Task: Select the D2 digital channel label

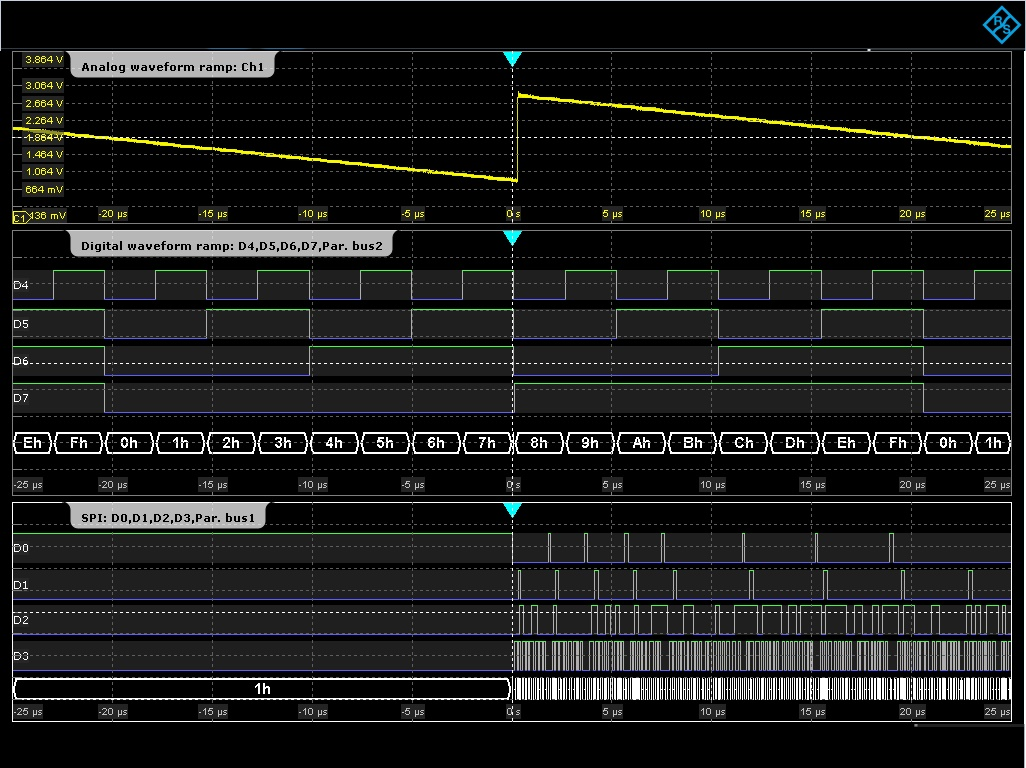Action: (x=21, y=620)
